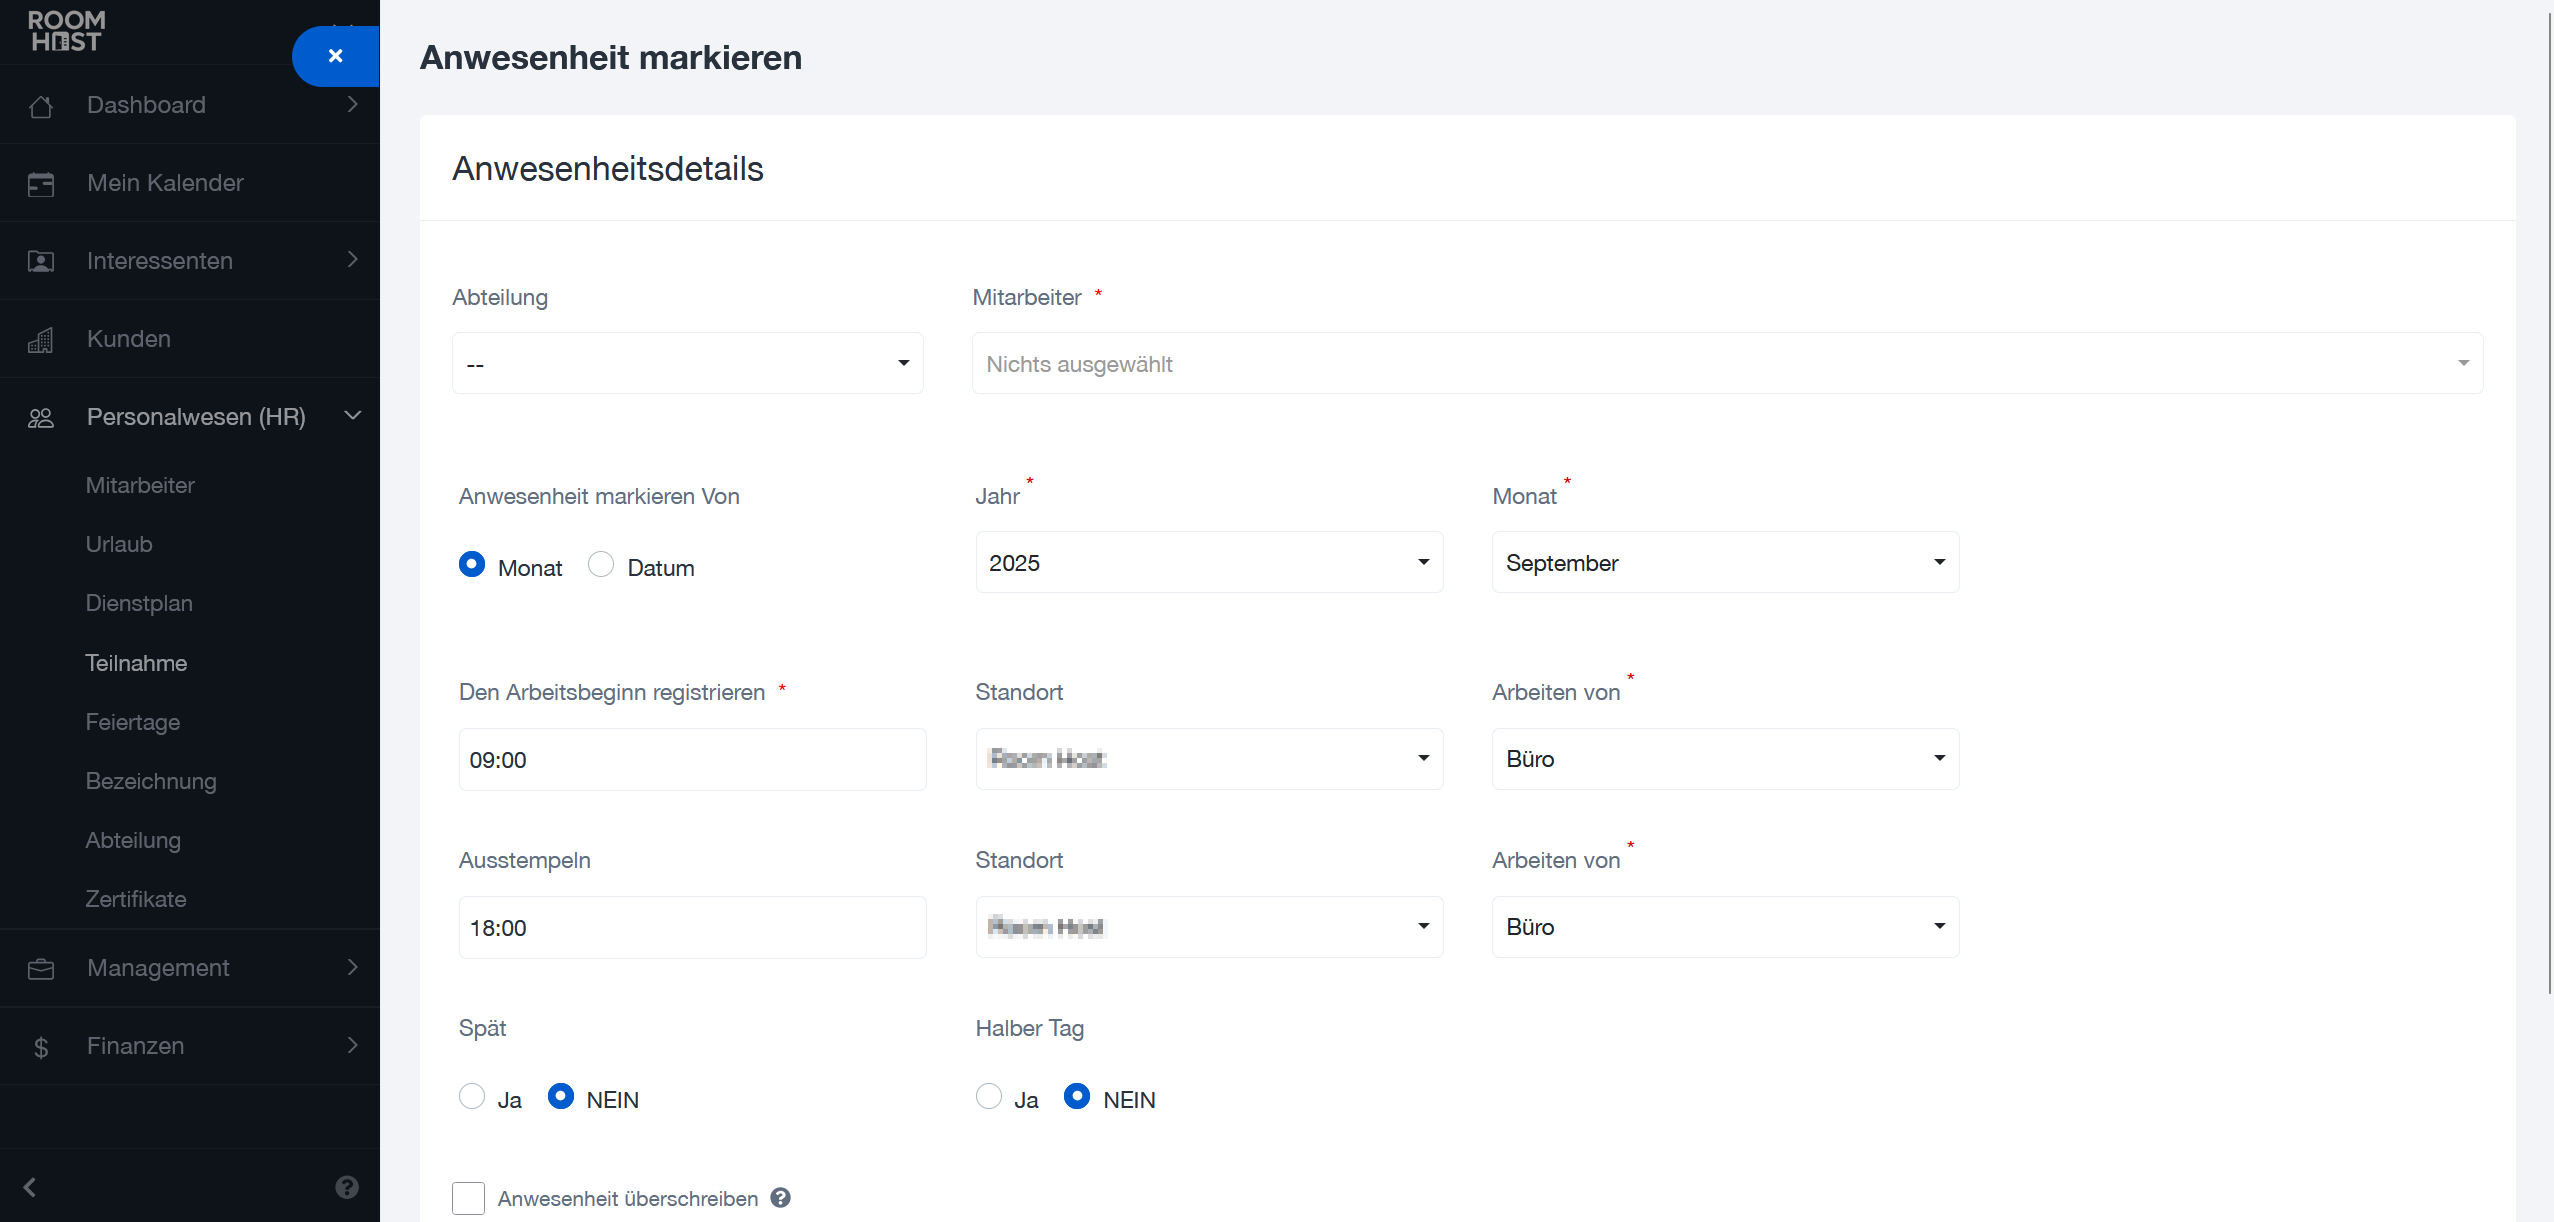
Task: Click the Kunden building icon
Action: (x=41, y=340)
